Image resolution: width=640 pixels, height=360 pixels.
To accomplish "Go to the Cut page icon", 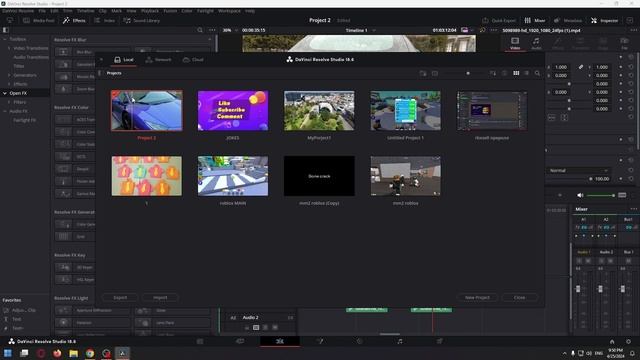I will point(240,341).
